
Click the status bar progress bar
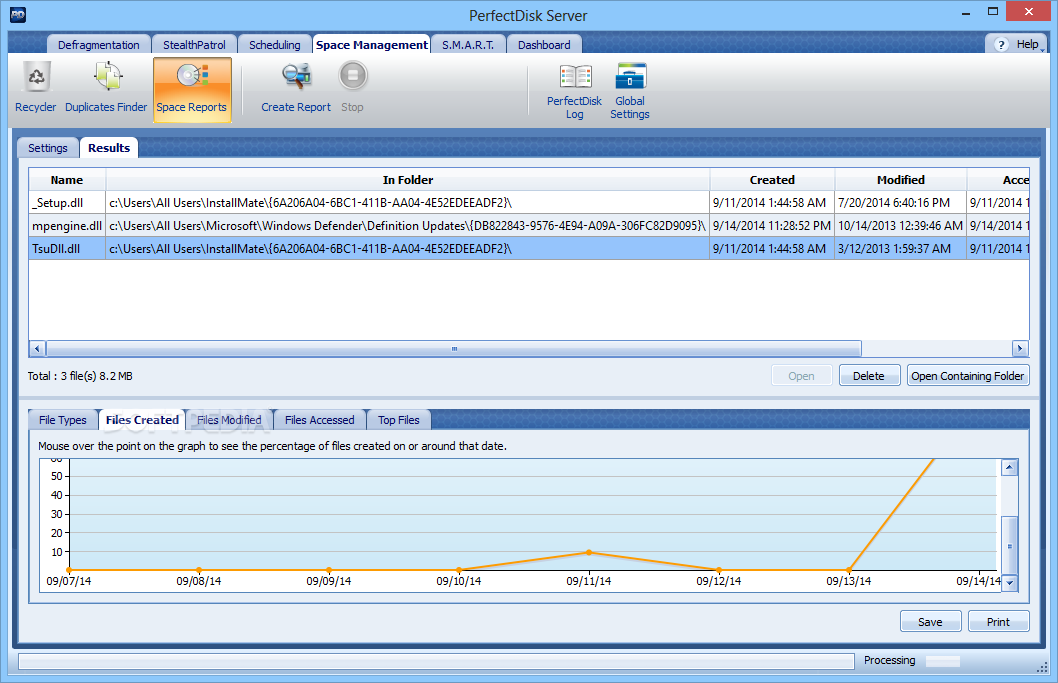436,661
